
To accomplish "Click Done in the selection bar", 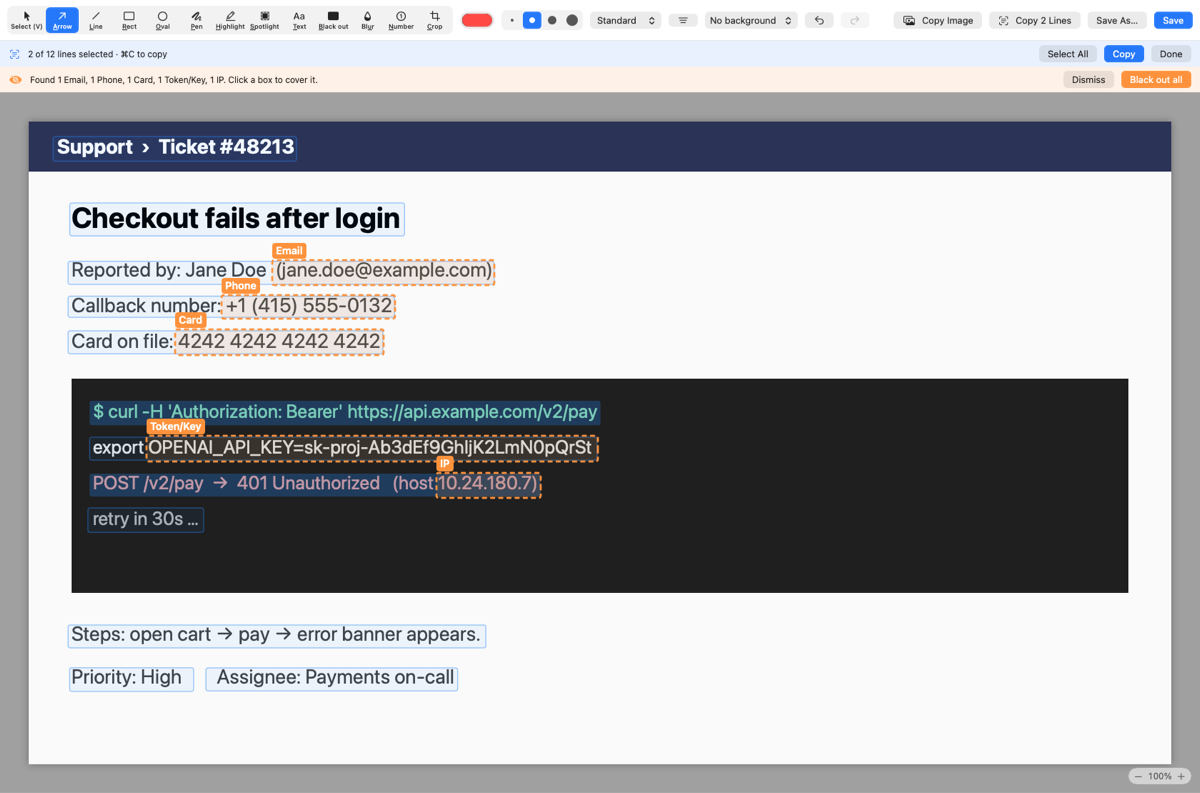I will (x=1171, y=54).
